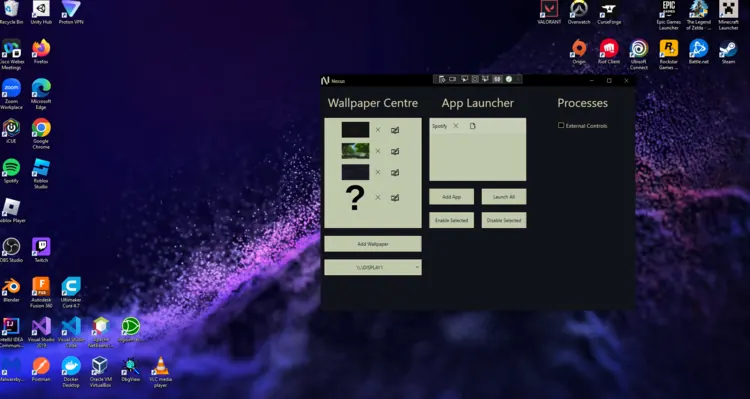This screenshot has width=750, height=399.
Task: Remove the third dark blue wallpaper with its X
Action: (x=378, y=172)
